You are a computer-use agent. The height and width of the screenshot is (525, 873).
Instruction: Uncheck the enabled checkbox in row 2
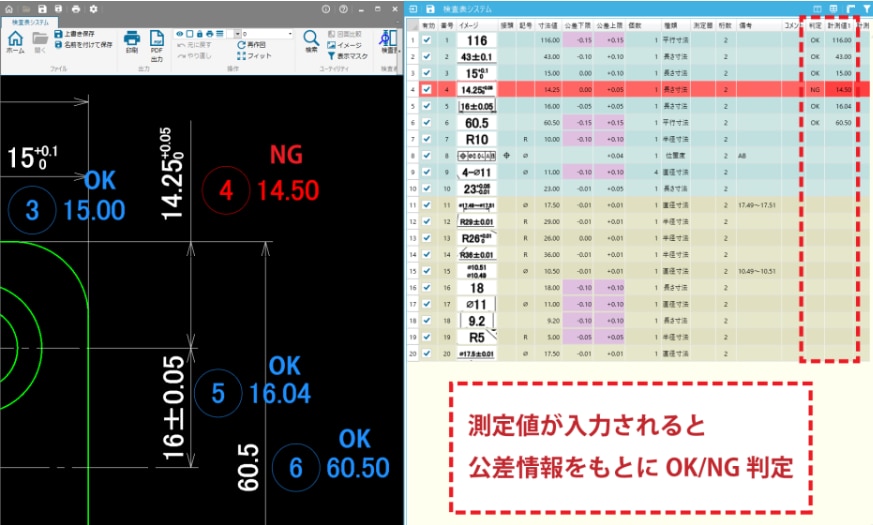tap(427, 56)
